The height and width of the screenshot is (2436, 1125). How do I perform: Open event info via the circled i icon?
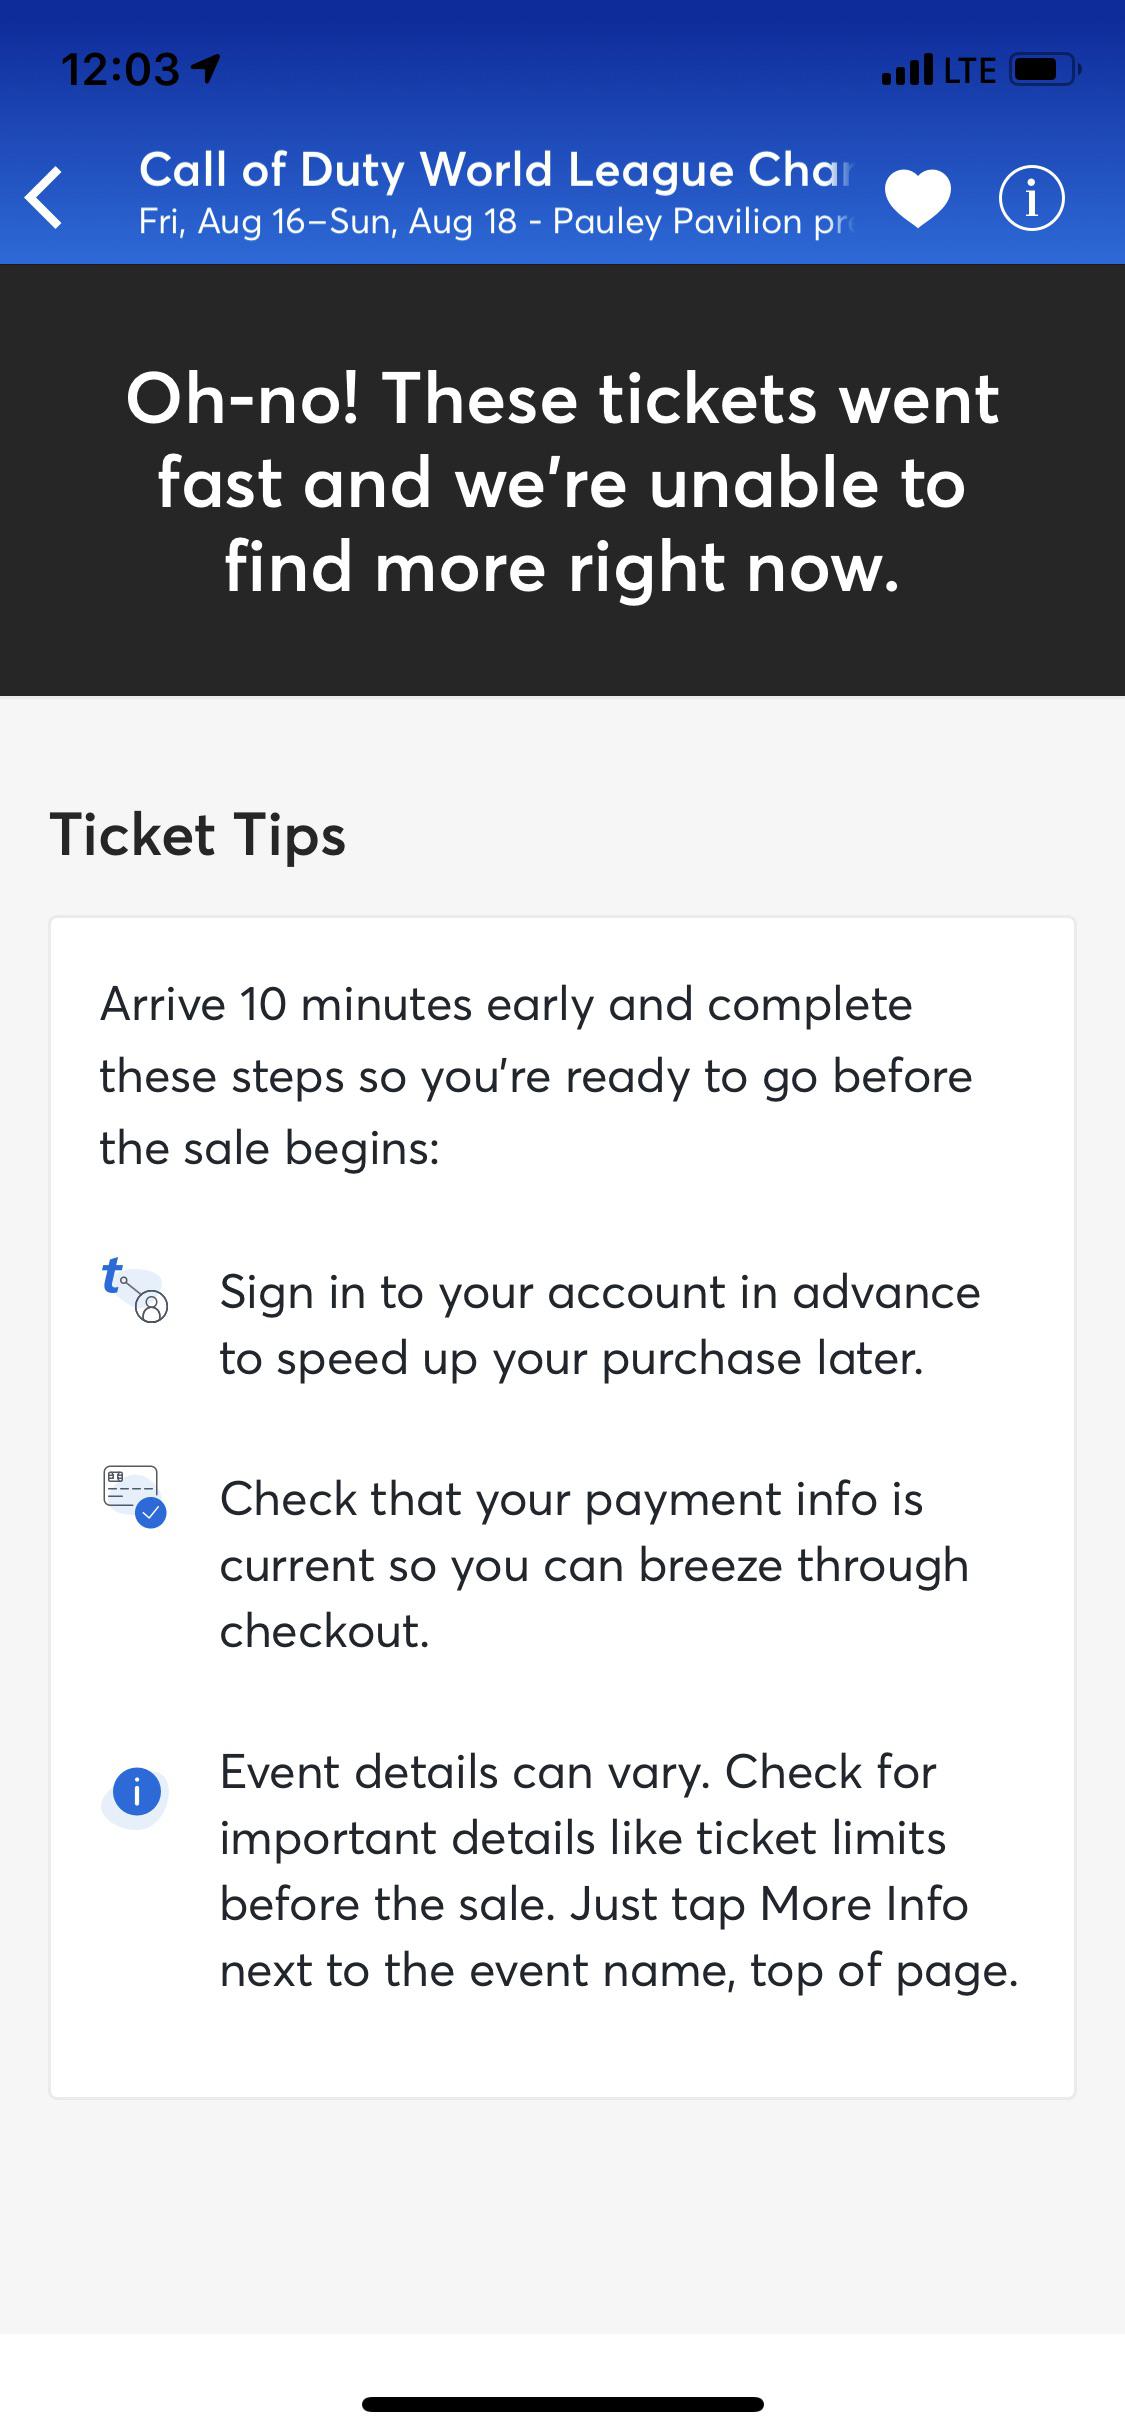pyautogui.click(x=1033, y=197)
